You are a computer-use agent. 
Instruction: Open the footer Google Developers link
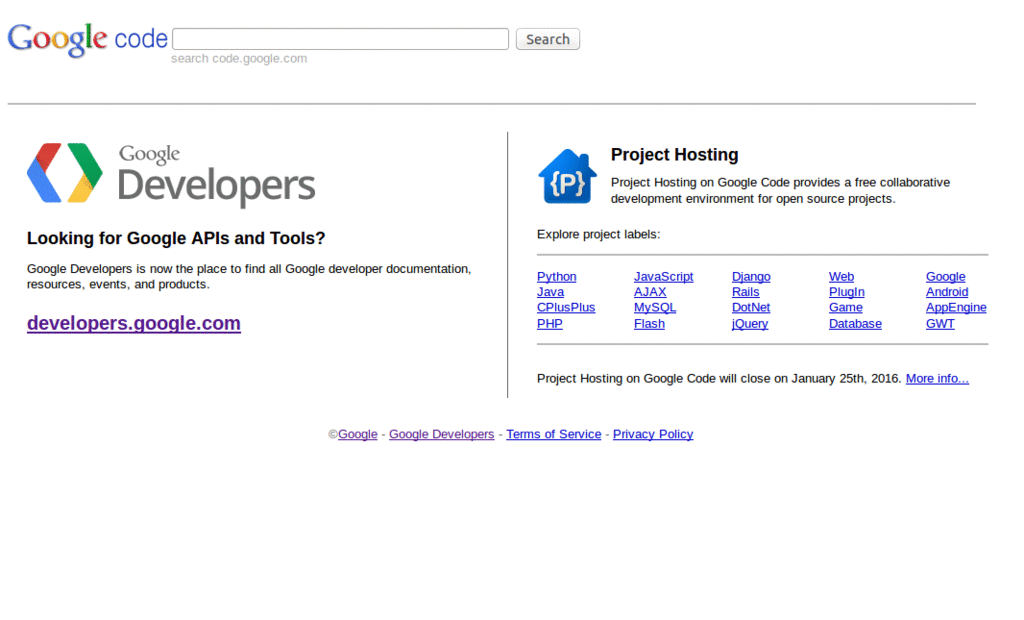441,434
